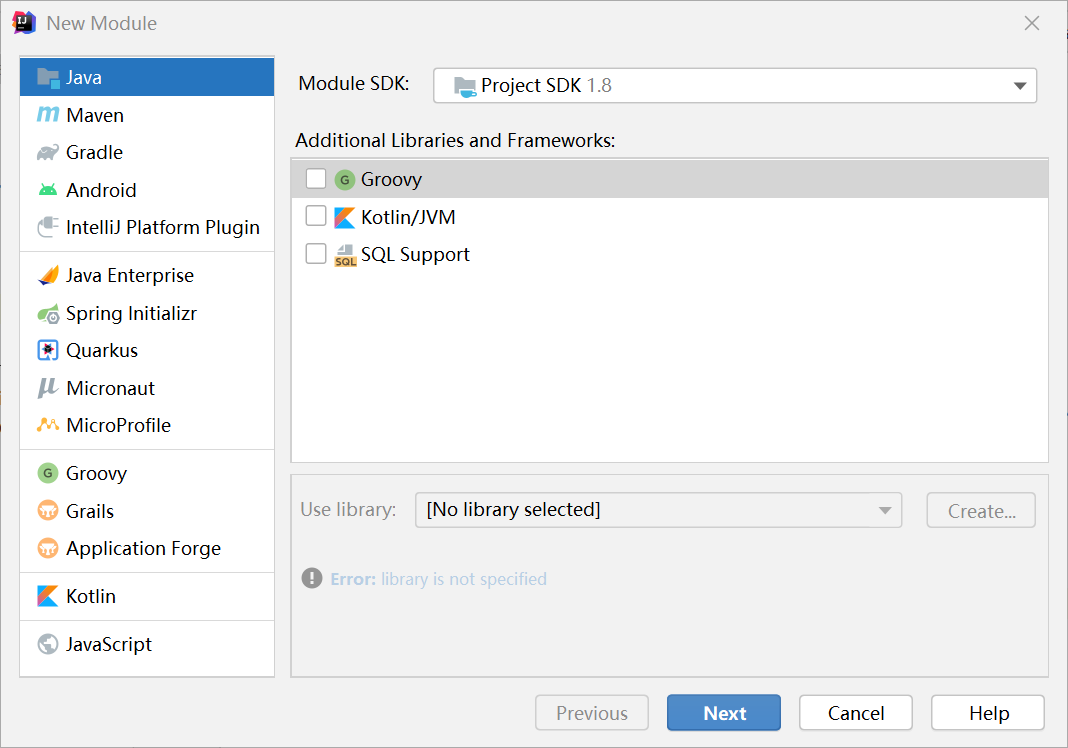Select the Java folder icon

pos(48,78)
